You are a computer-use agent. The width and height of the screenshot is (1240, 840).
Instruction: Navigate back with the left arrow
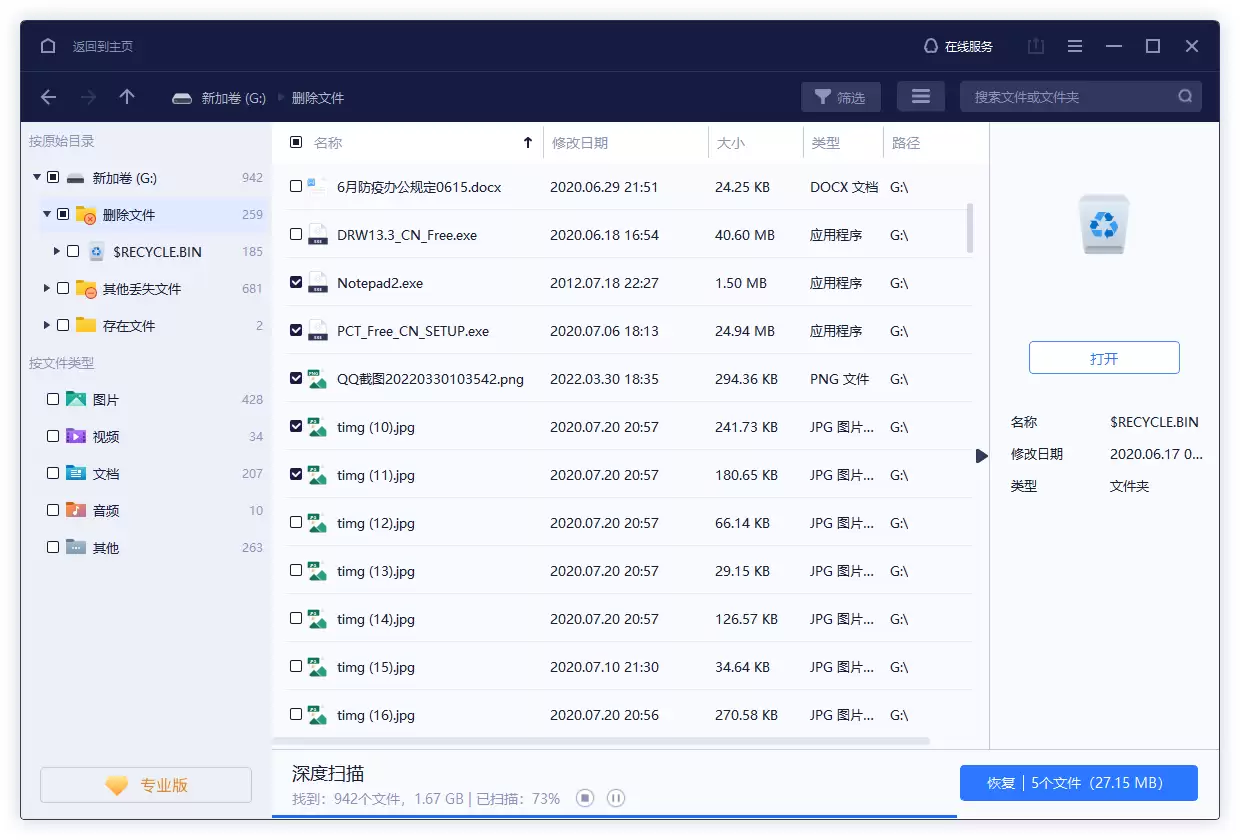click(48, 97)
